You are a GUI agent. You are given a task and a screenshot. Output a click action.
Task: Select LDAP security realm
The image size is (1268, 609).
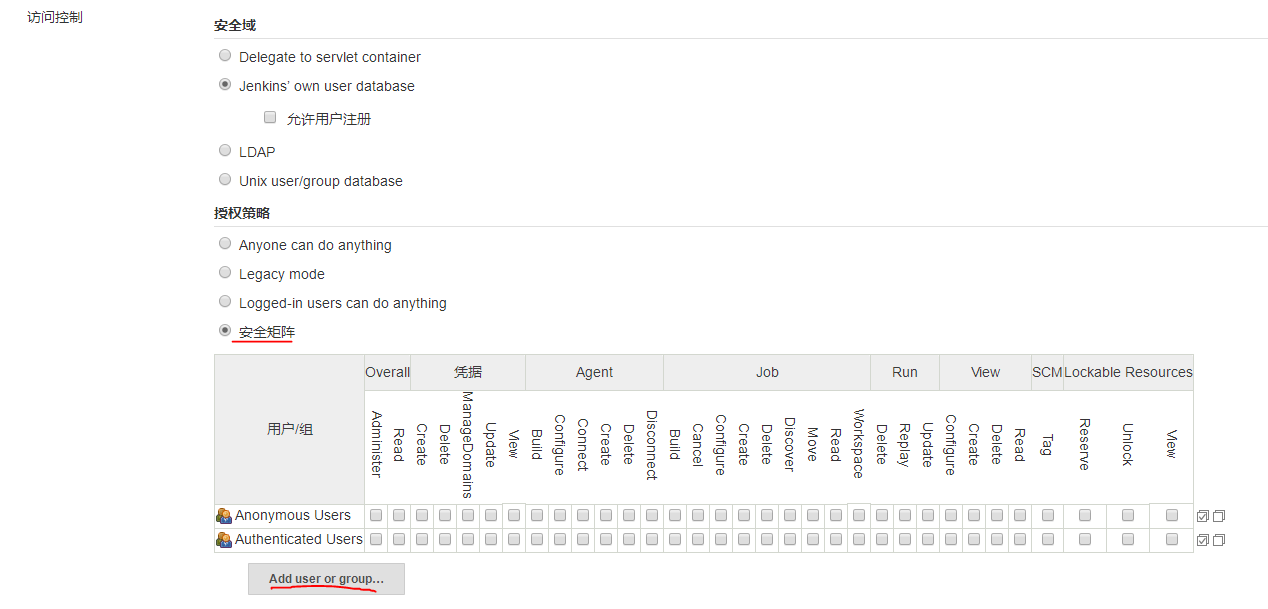pos(225,151)
